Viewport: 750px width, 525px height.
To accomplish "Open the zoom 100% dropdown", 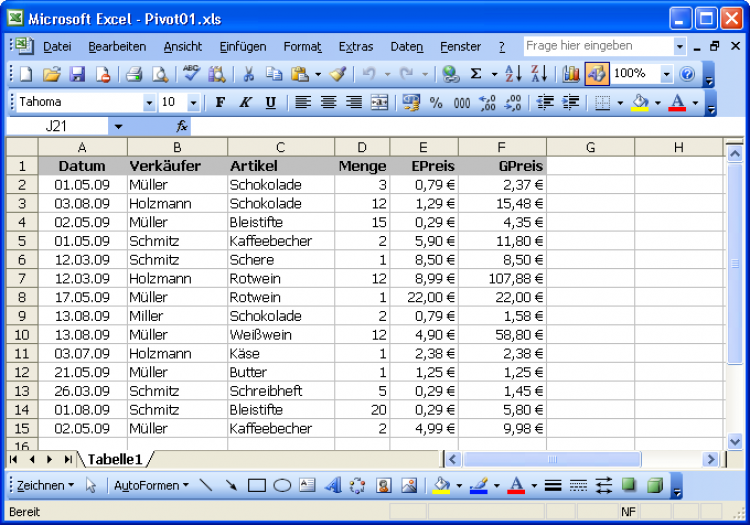I will point(666,74).
